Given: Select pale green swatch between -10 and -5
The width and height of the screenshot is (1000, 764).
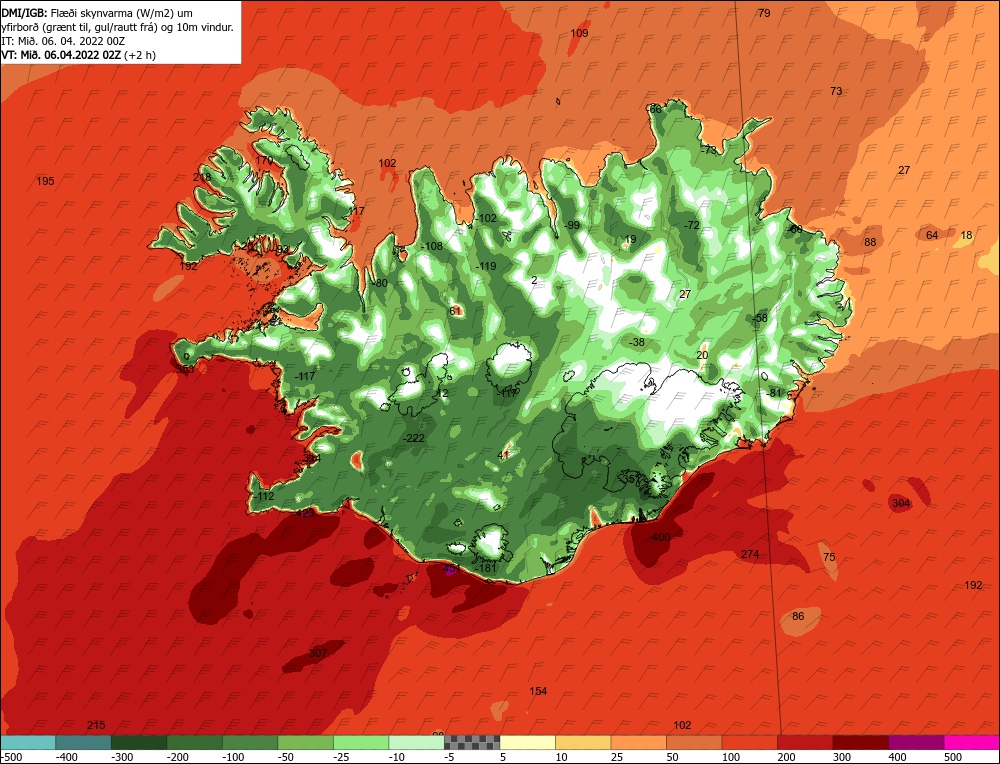Looking at the screenshot, I should point(416,742).
